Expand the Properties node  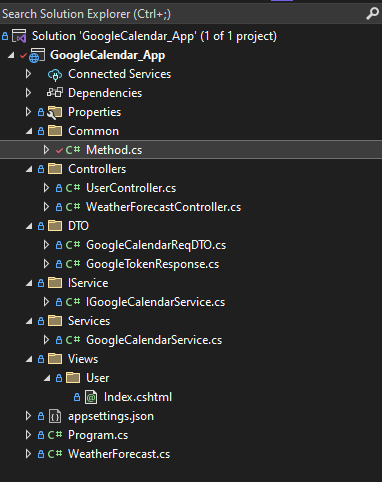29,112
